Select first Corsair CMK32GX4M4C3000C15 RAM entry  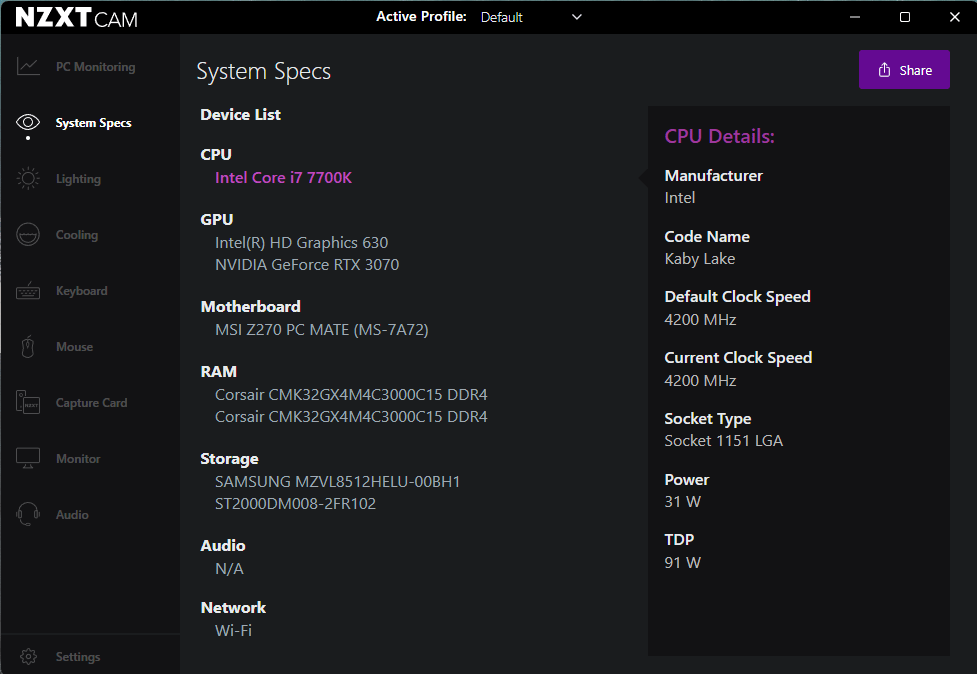pos(351,395)
